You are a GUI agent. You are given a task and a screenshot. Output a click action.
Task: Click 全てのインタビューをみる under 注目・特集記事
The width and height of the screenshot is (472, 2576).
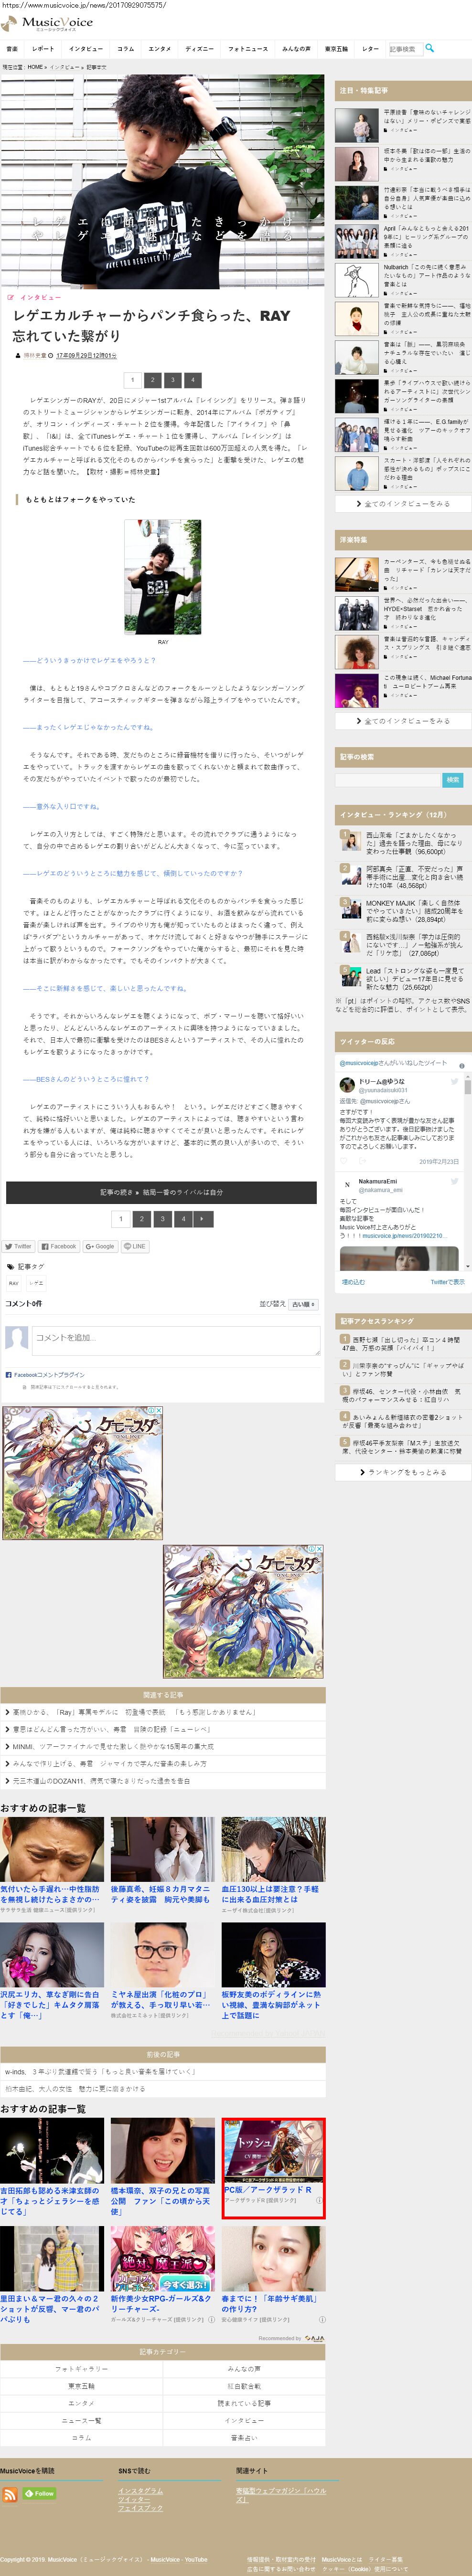[x=403, y=504]
